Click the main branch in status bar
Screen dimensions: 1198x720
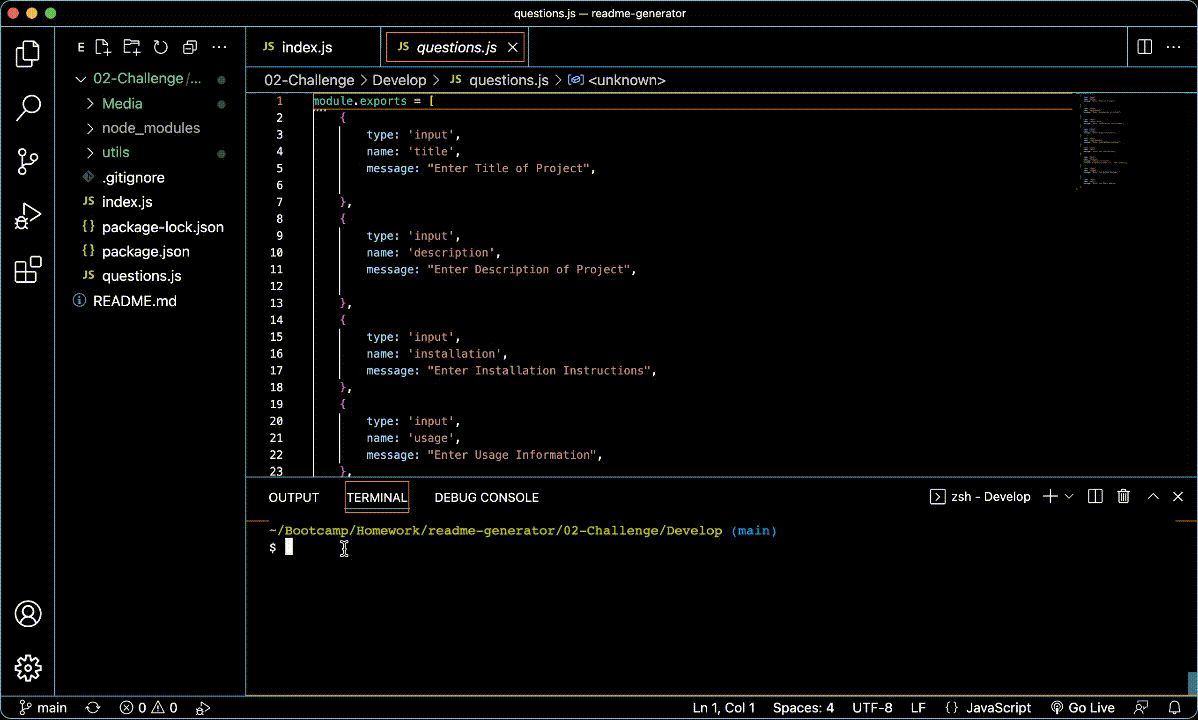point(43,708)
